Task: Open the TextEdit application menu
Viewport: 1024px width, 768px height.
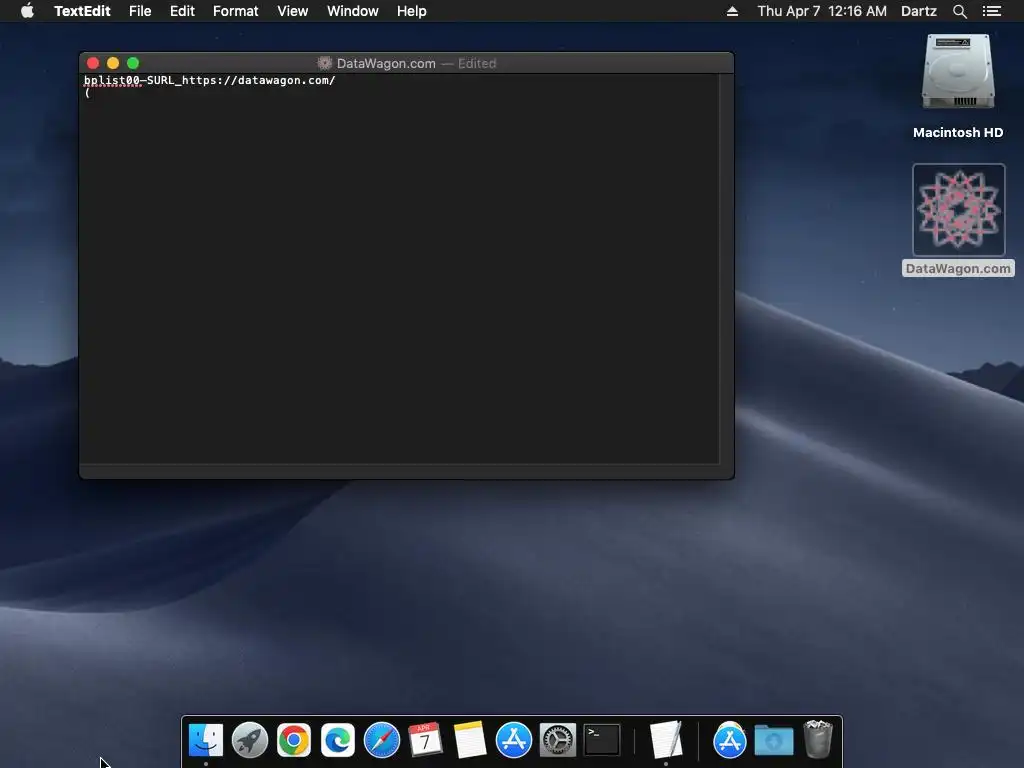Action: (82, 11)
